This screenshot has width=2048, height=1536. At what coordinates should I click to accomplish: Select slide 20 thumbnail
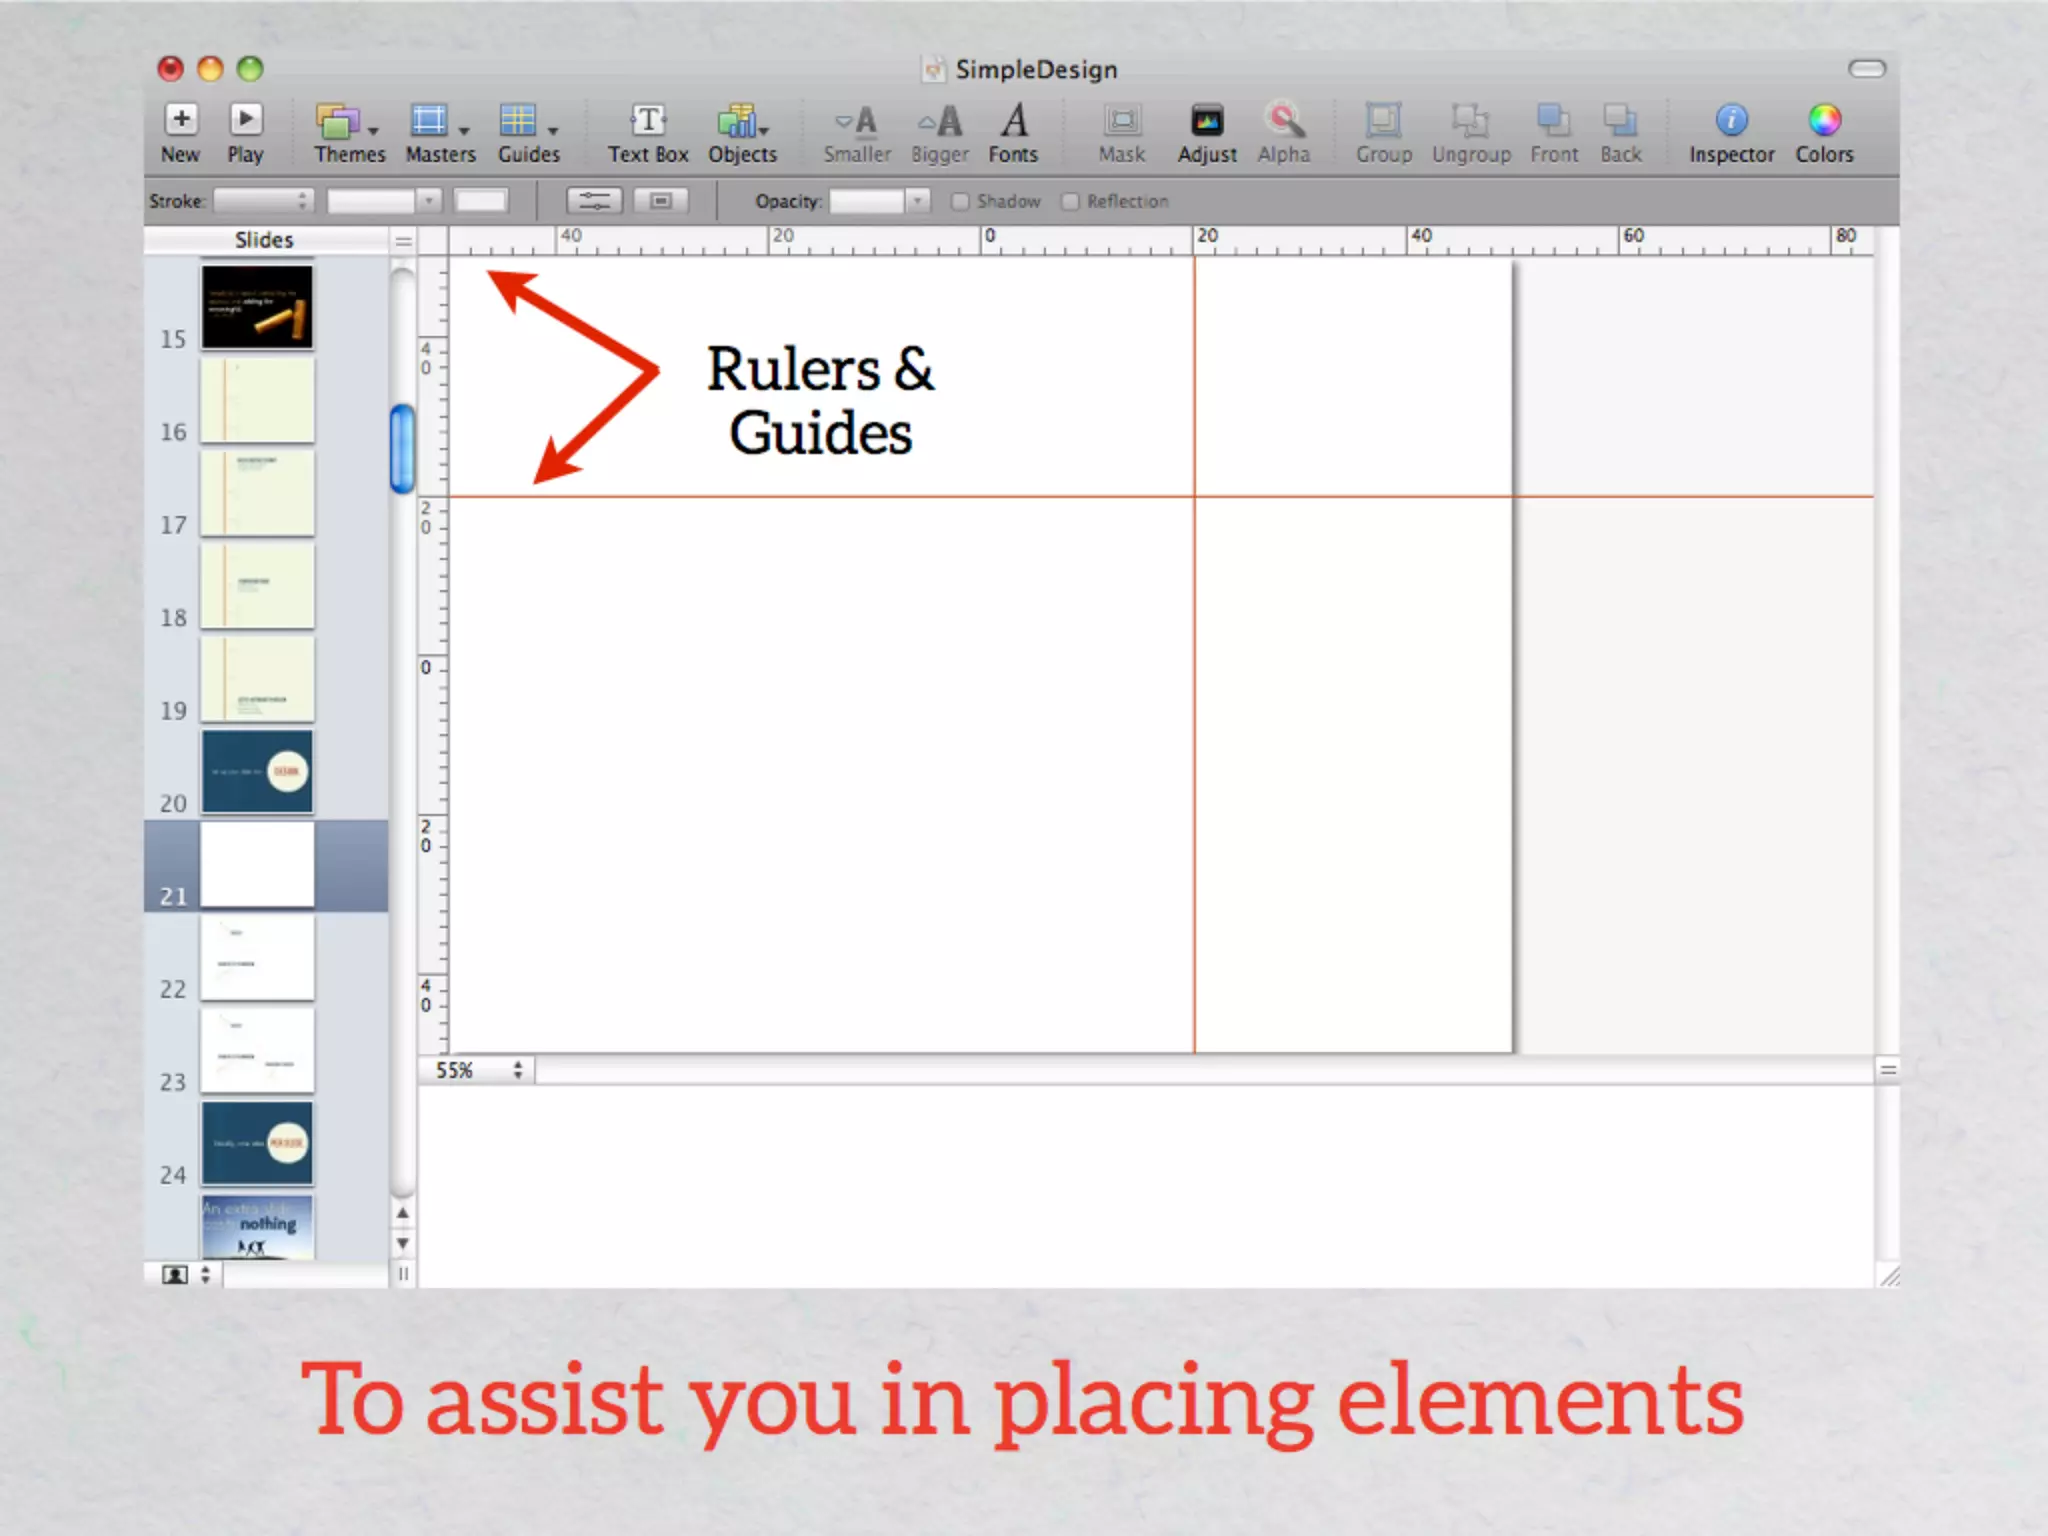[x=257, y=772]
